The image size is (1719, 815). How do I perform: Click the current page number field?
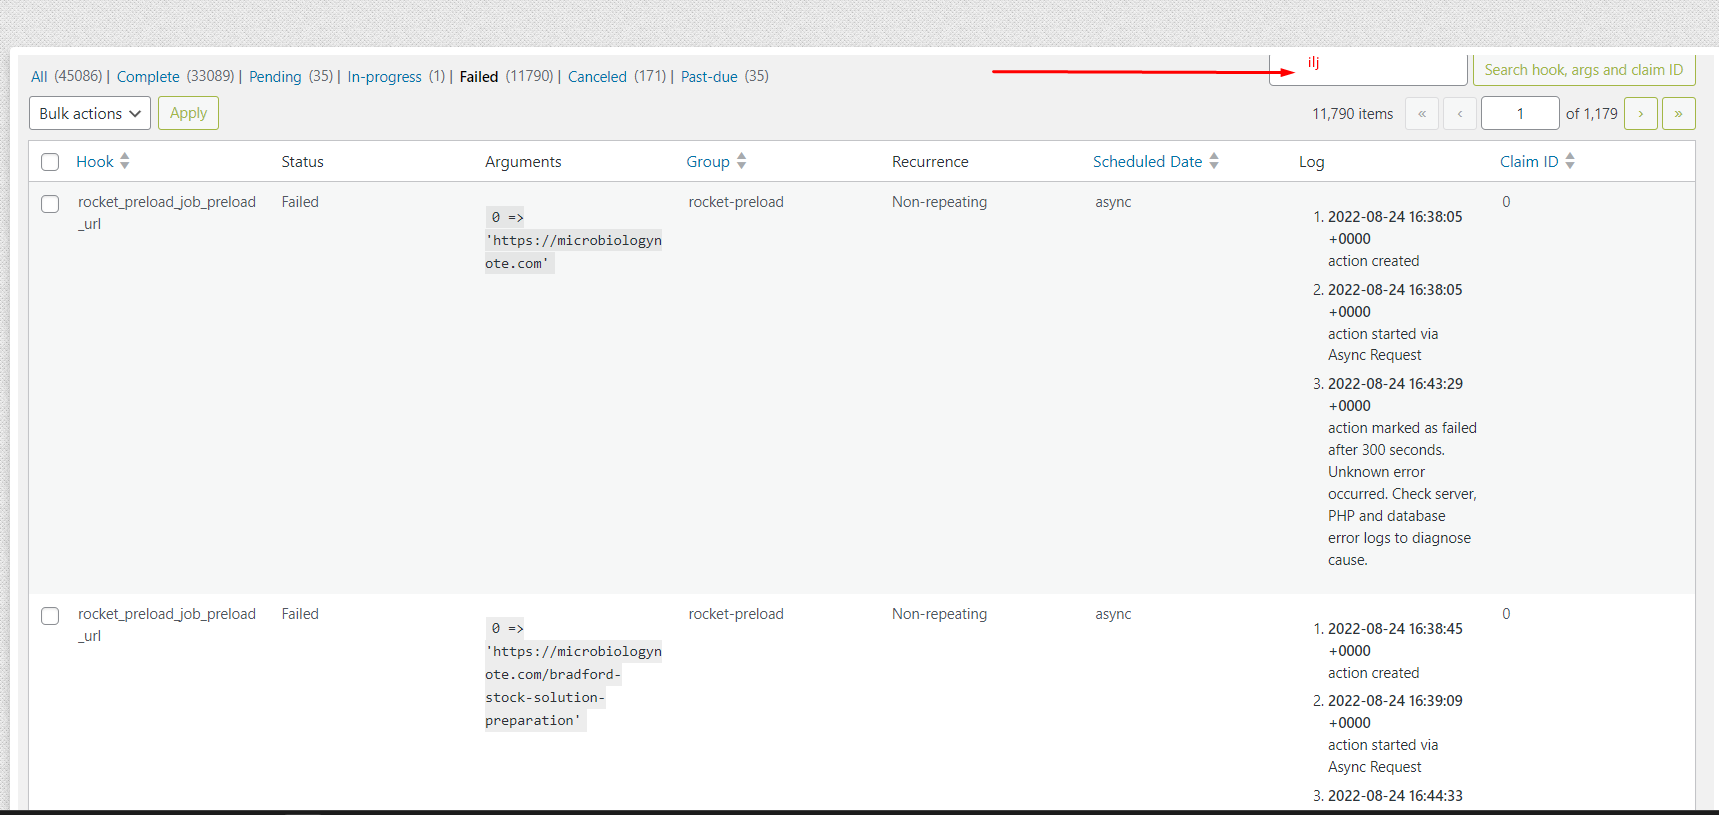(x=1520, y=113)
